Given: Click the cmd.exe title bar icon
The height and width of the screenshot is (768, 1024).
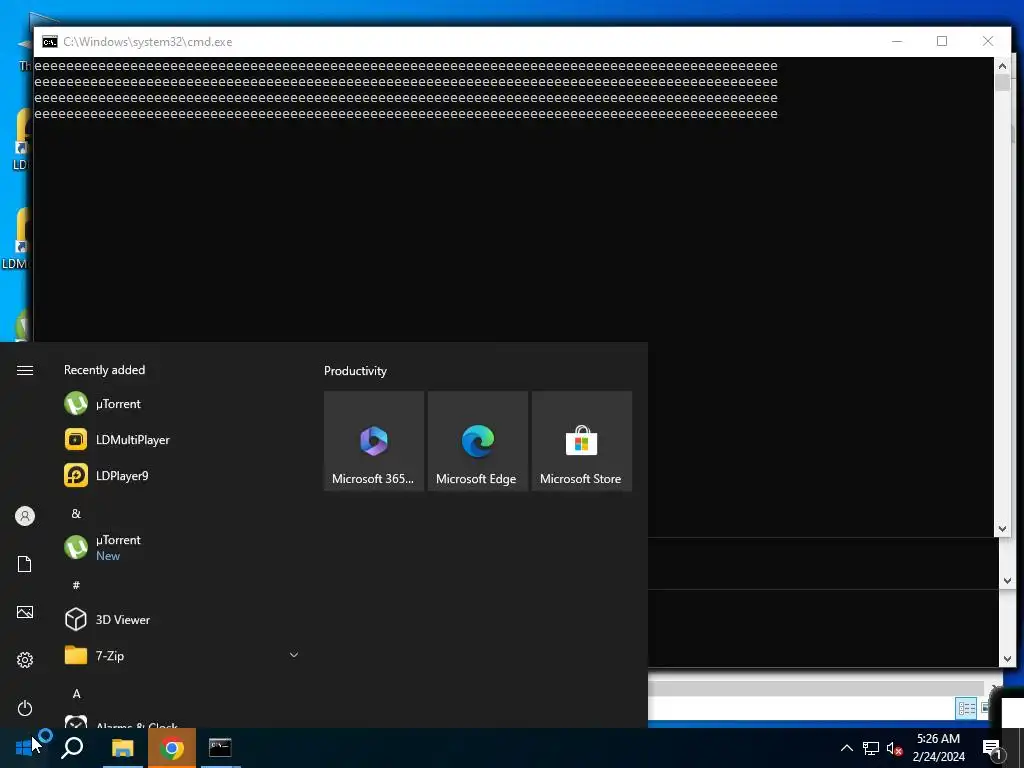Looking at the screenshot, I should pos(50,42).
